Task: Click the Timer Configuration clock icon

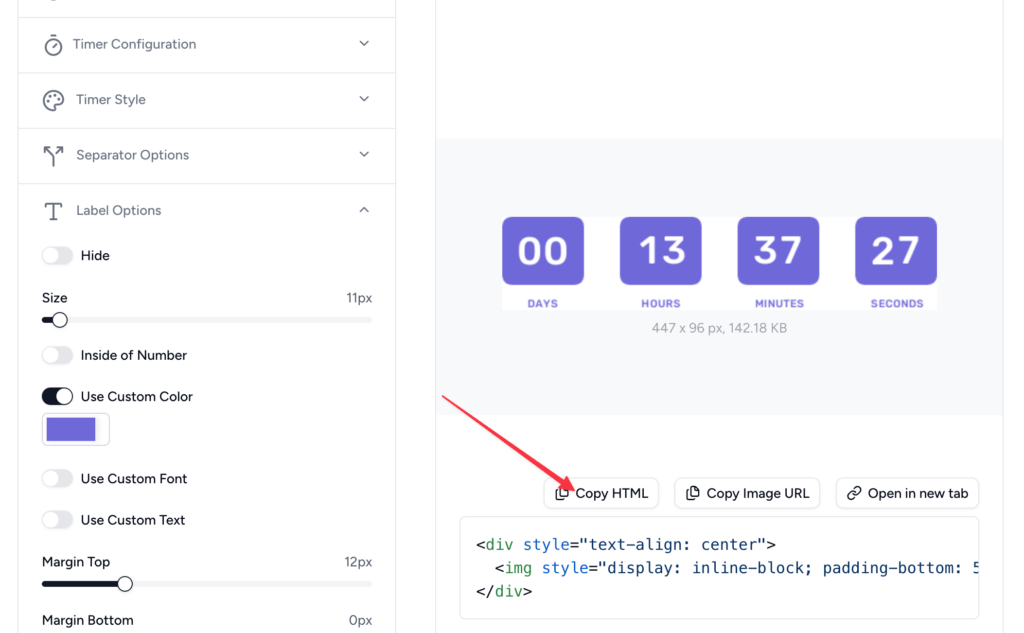Action: click(53, 44)
